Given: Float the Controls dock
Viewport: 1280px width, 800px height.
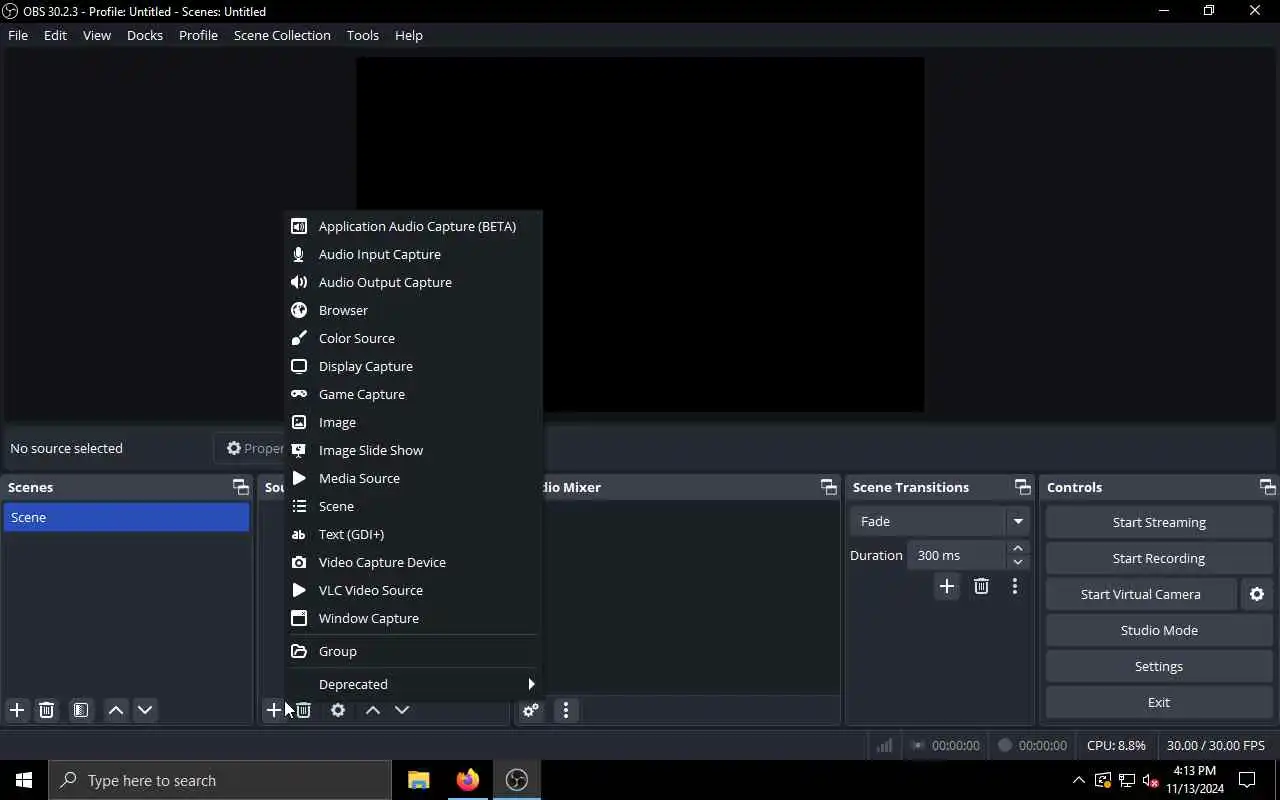Looking at the screenshot, I should (x=1267, y=487).
